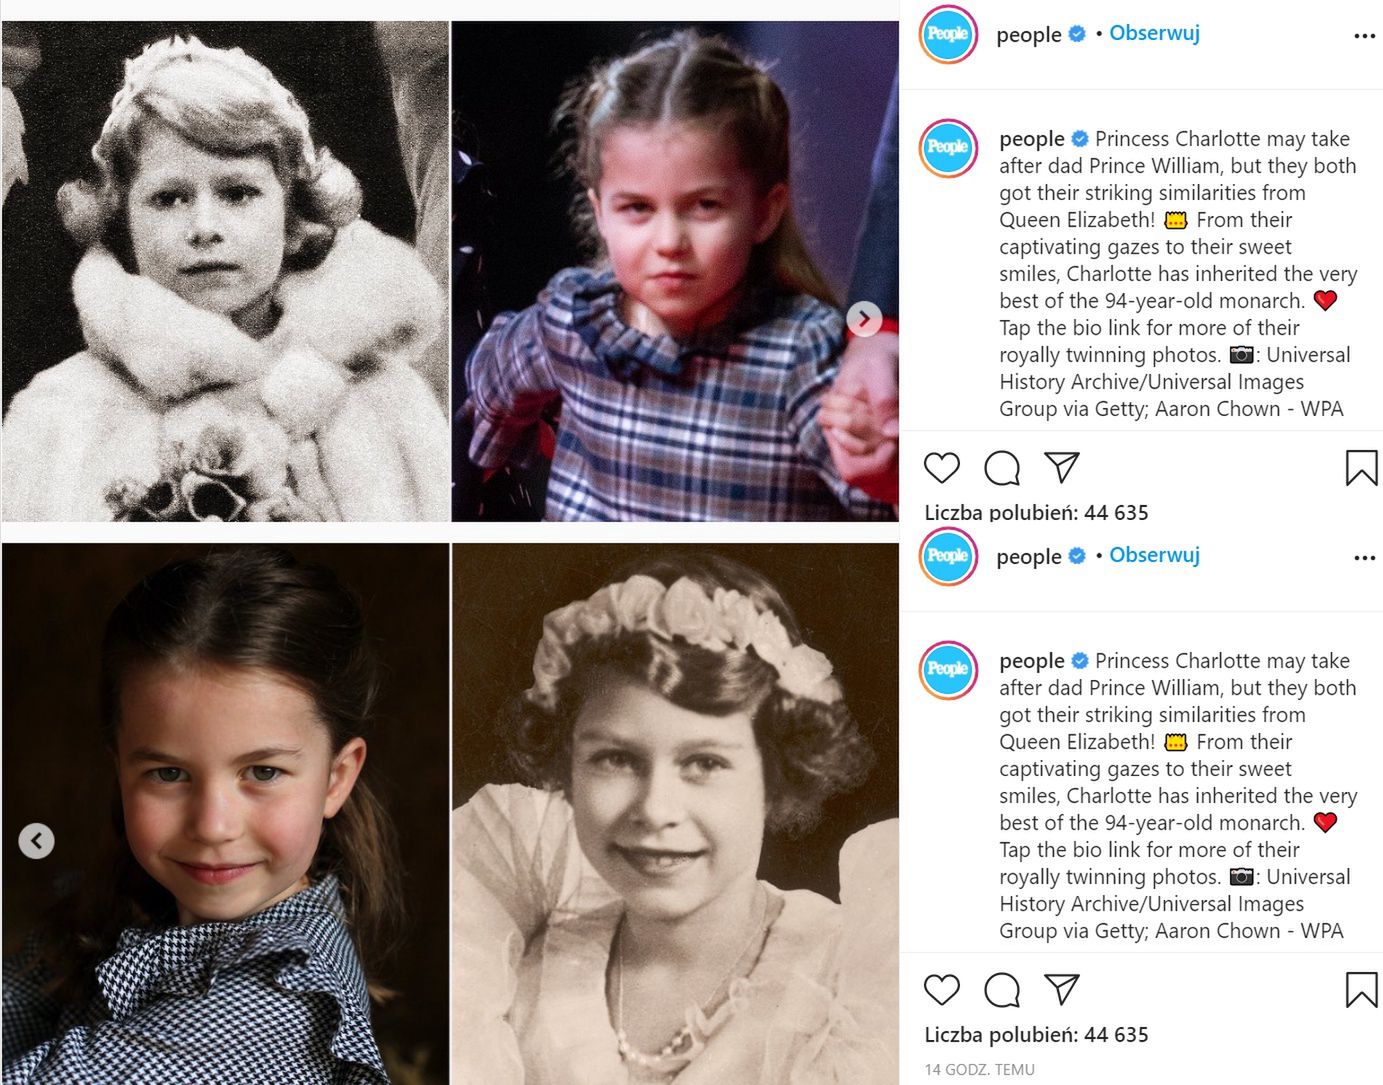Open the 14 GODZ. TEMU timestamp

click(x=979, y=1069)
